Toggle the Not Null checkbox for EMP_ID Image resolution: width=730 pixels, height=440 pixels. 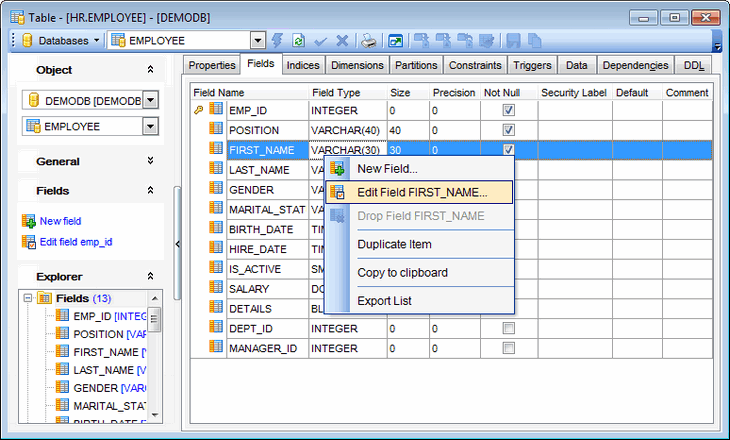coord(508,110)
